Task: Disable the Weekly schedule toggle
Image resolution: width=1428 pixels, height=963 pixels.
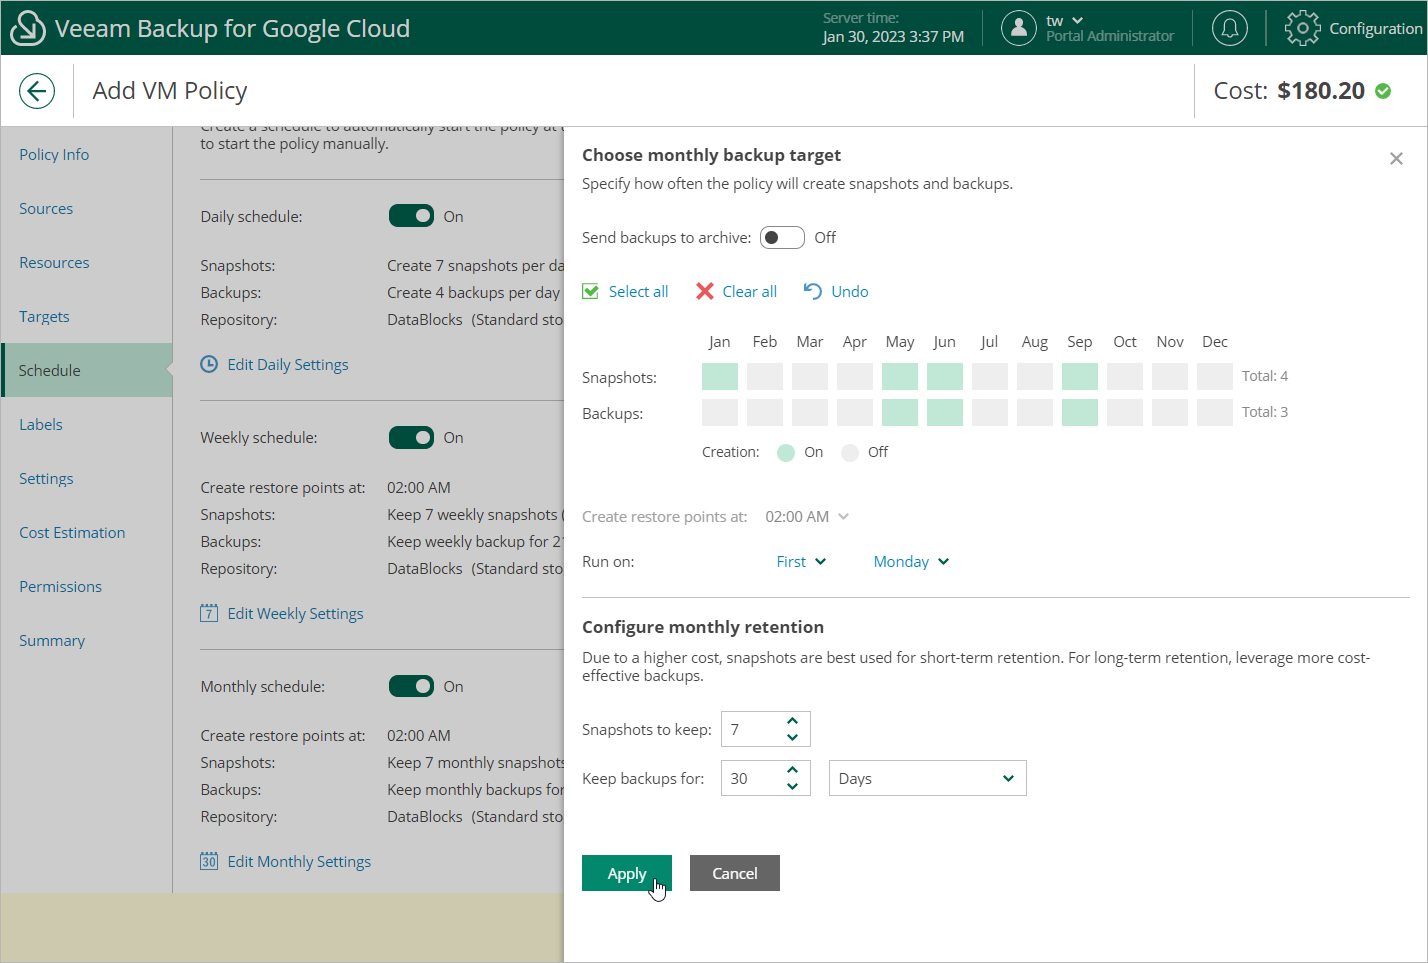Action: point(411,438)
